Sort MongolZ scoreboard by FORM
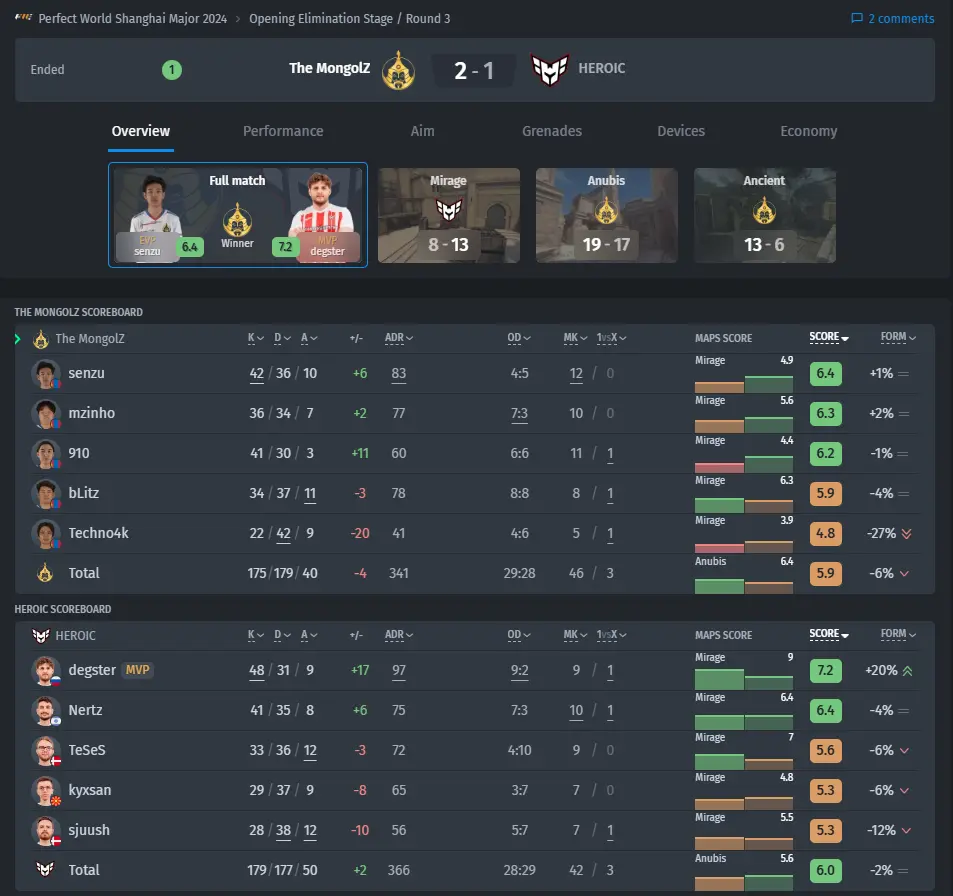 pyautogui.click(x=898, y=337)
